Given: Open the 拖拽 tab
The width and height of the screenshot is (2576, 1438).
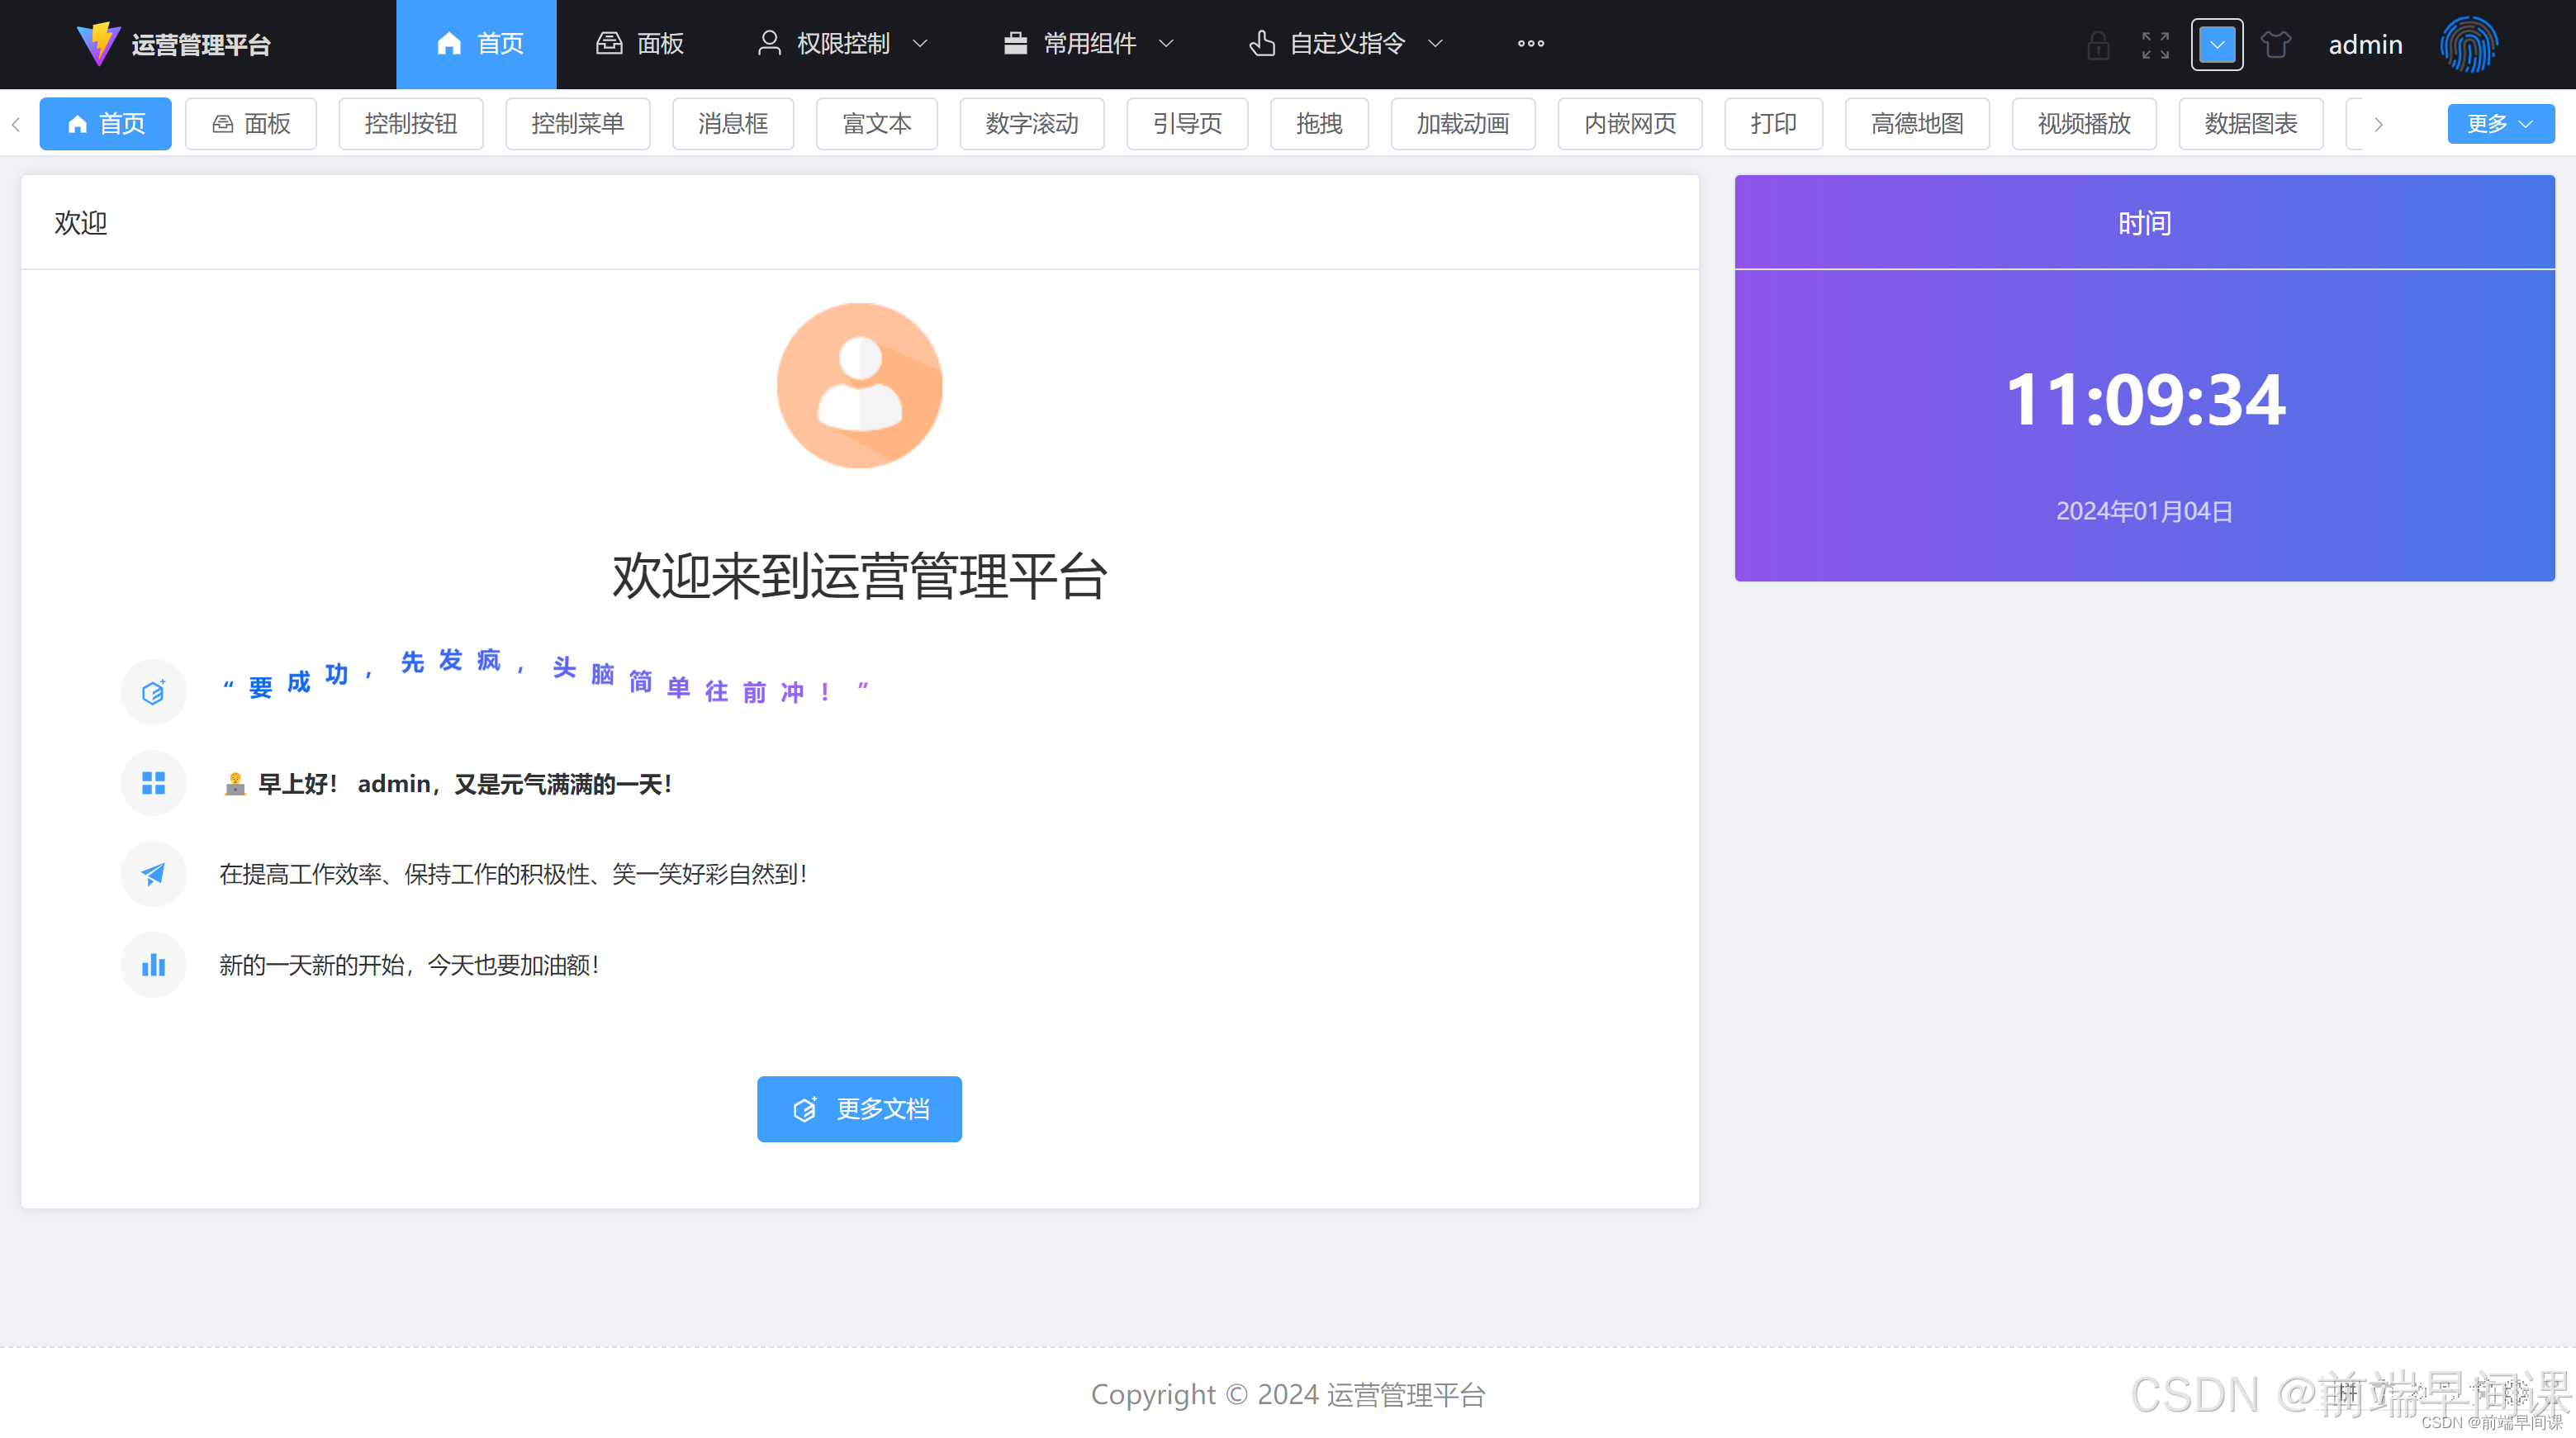Looking at the screenshot, I should click(x=1319, y=124).
